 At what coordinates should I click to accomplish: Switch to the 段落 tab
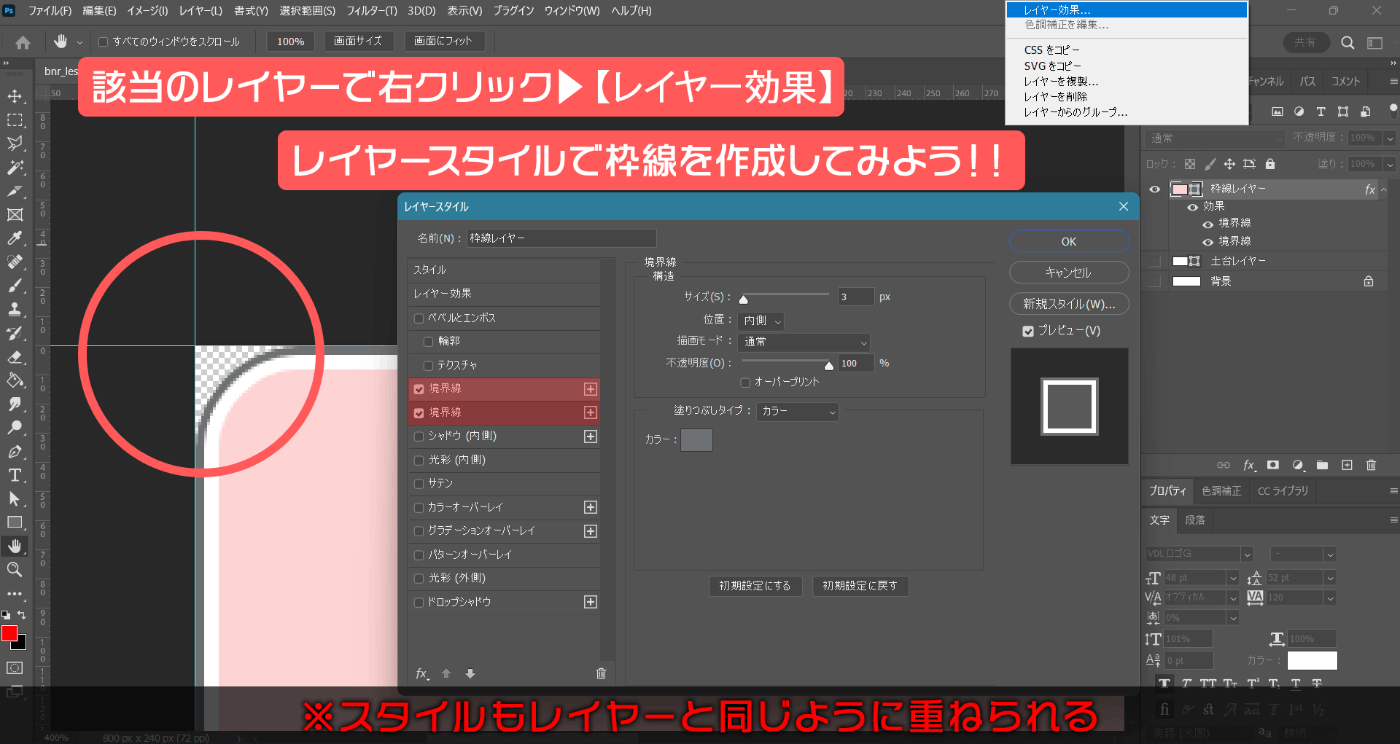click(x=1194, y=520)
